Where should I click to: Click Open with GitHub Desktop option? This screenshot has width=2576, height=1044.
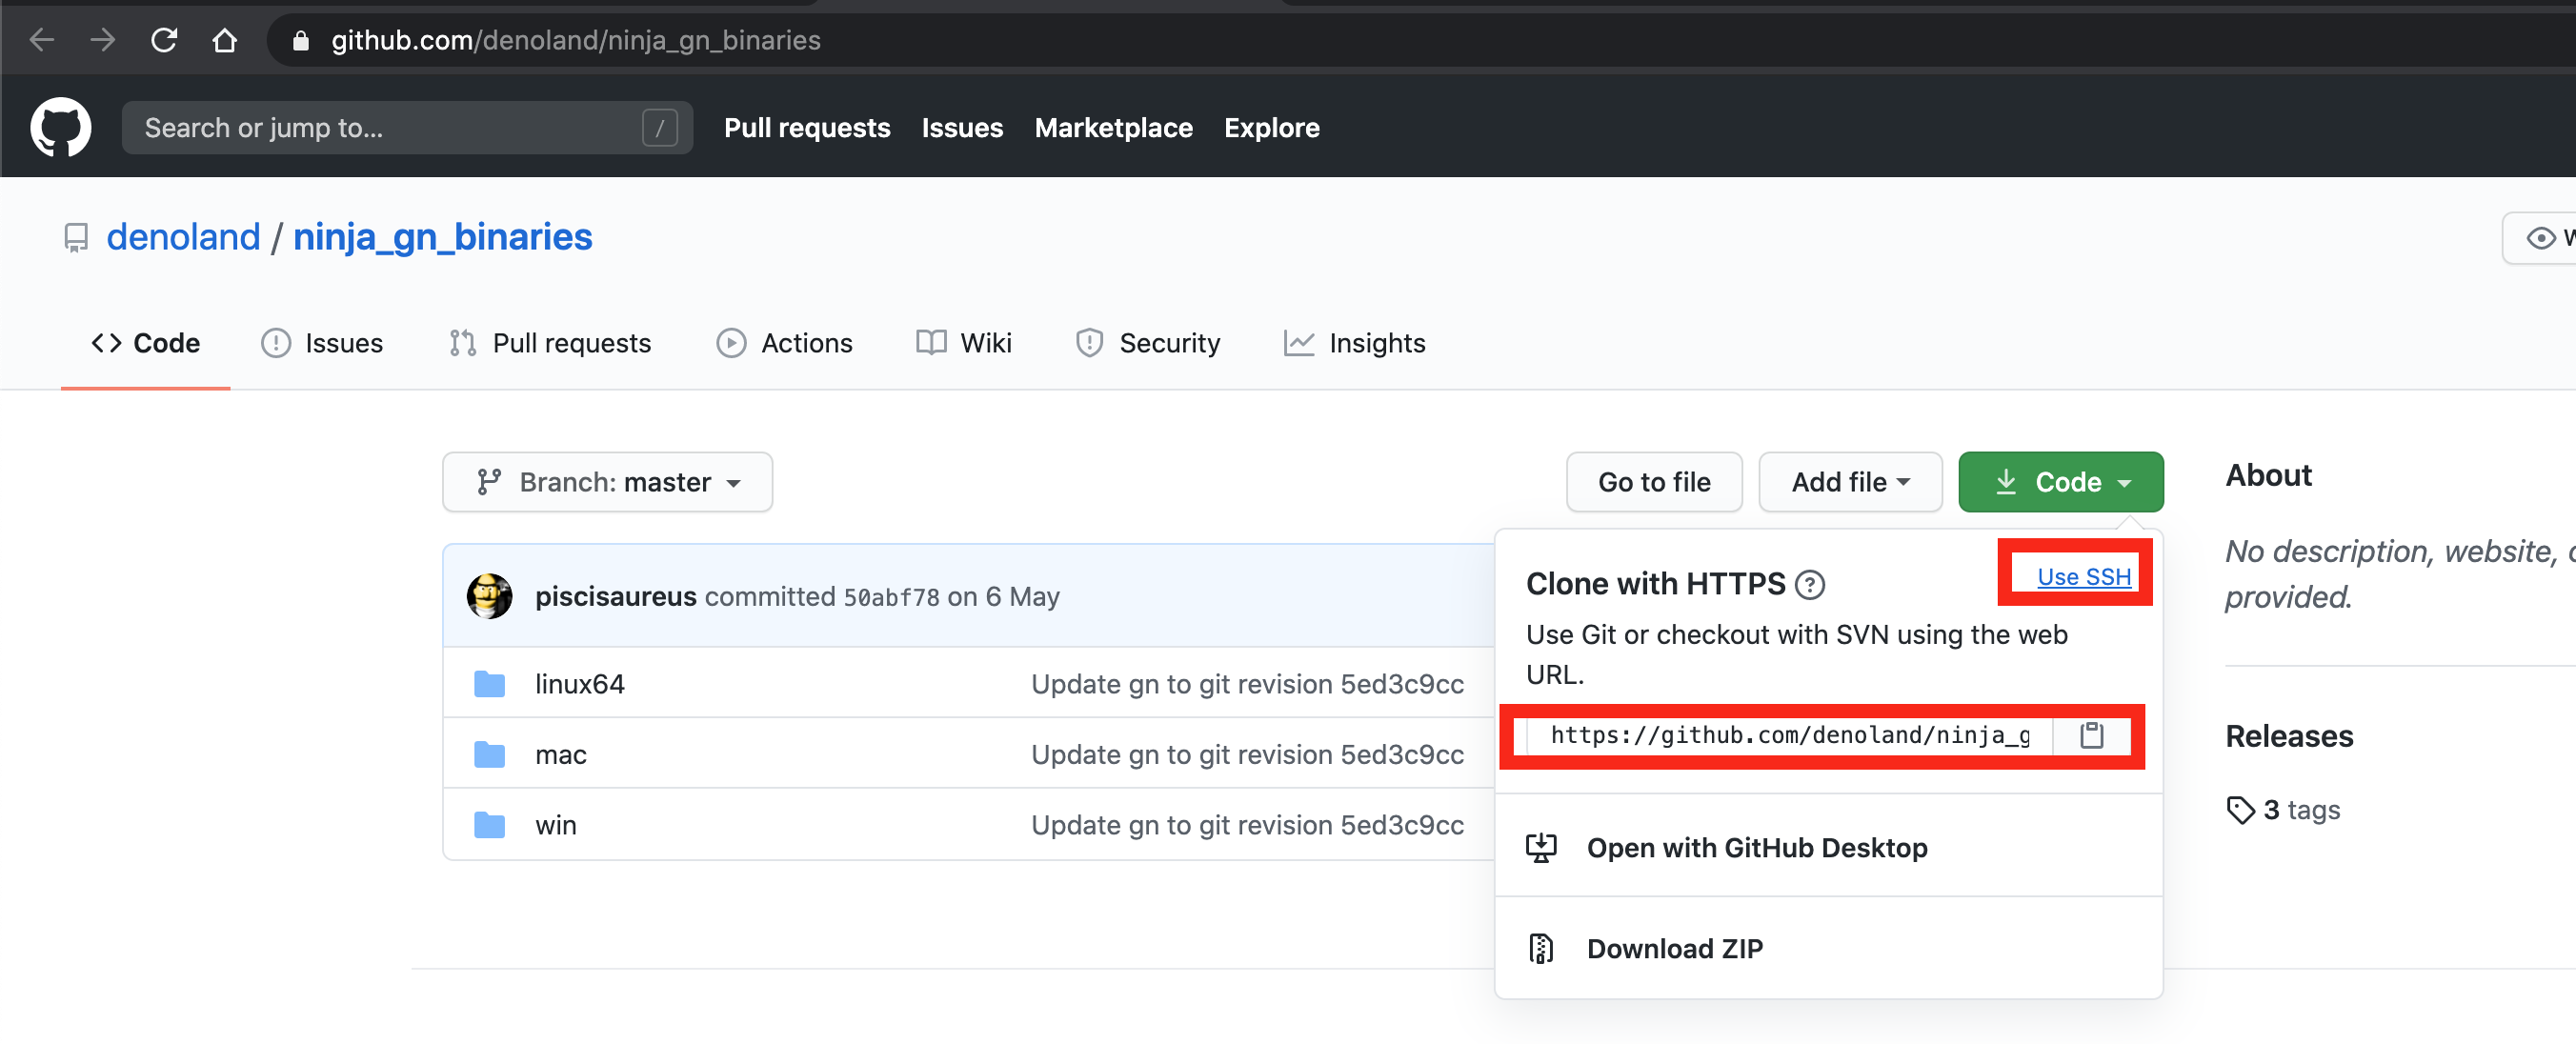(1756, 847)
